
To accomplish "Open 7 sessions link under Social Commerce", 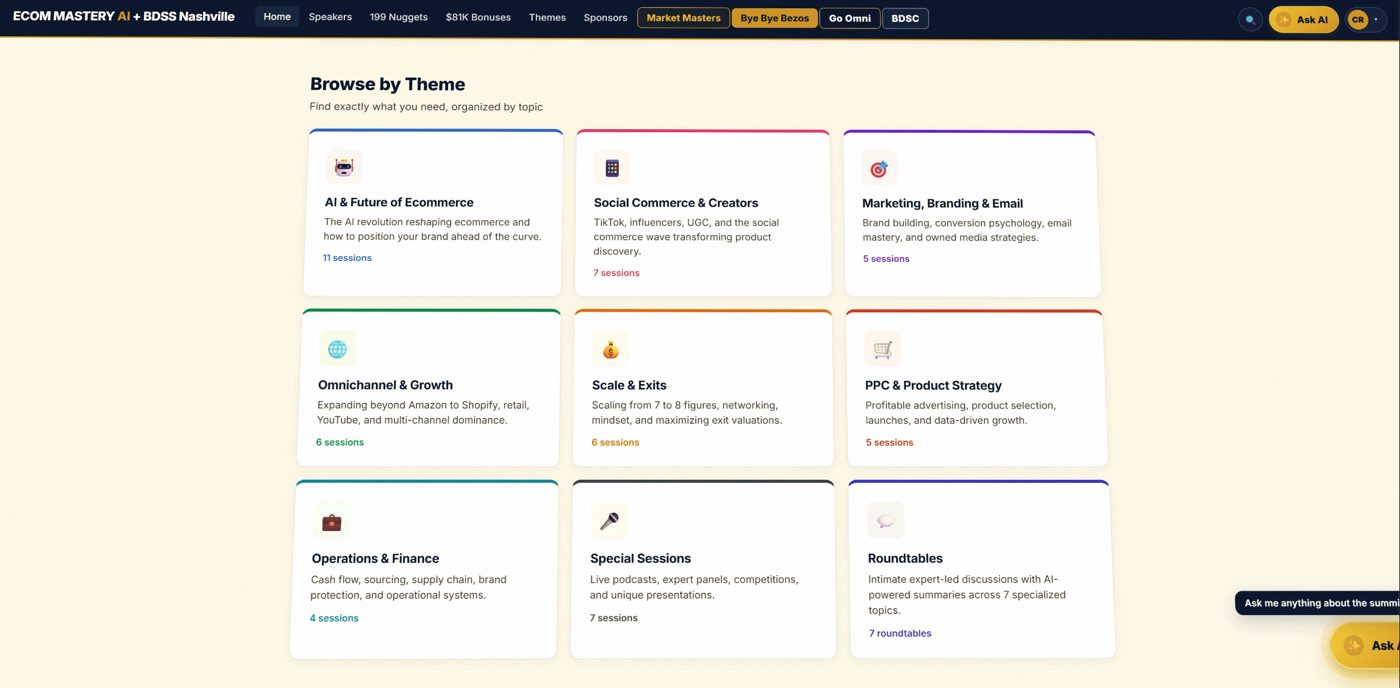I will pos(616,273).
